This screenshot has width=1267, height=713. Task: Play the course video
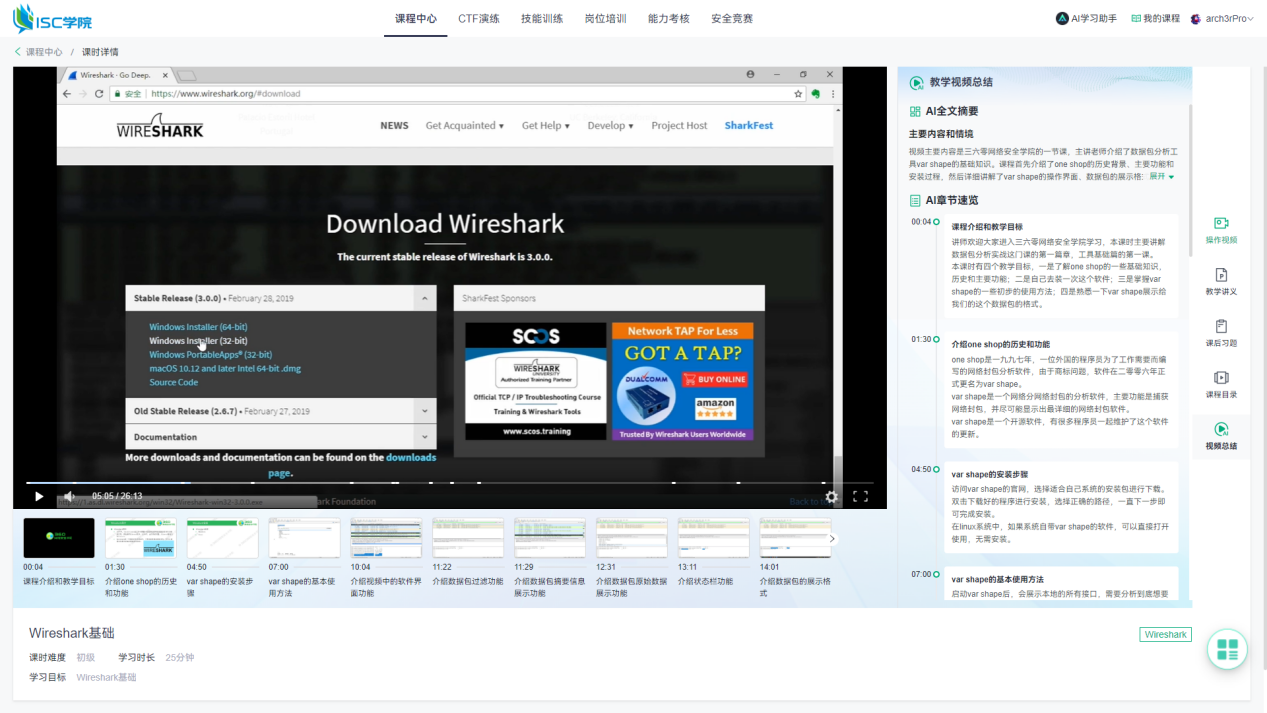tap(39, 496)
